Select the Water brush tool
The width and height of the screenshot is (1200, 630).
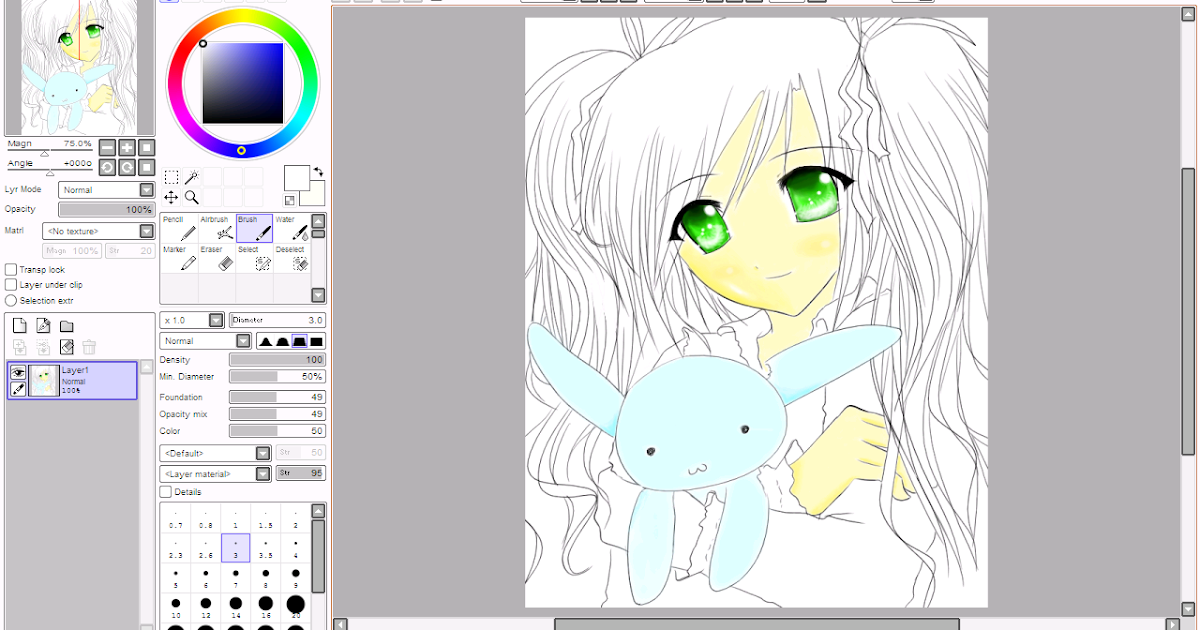[291, 228]
